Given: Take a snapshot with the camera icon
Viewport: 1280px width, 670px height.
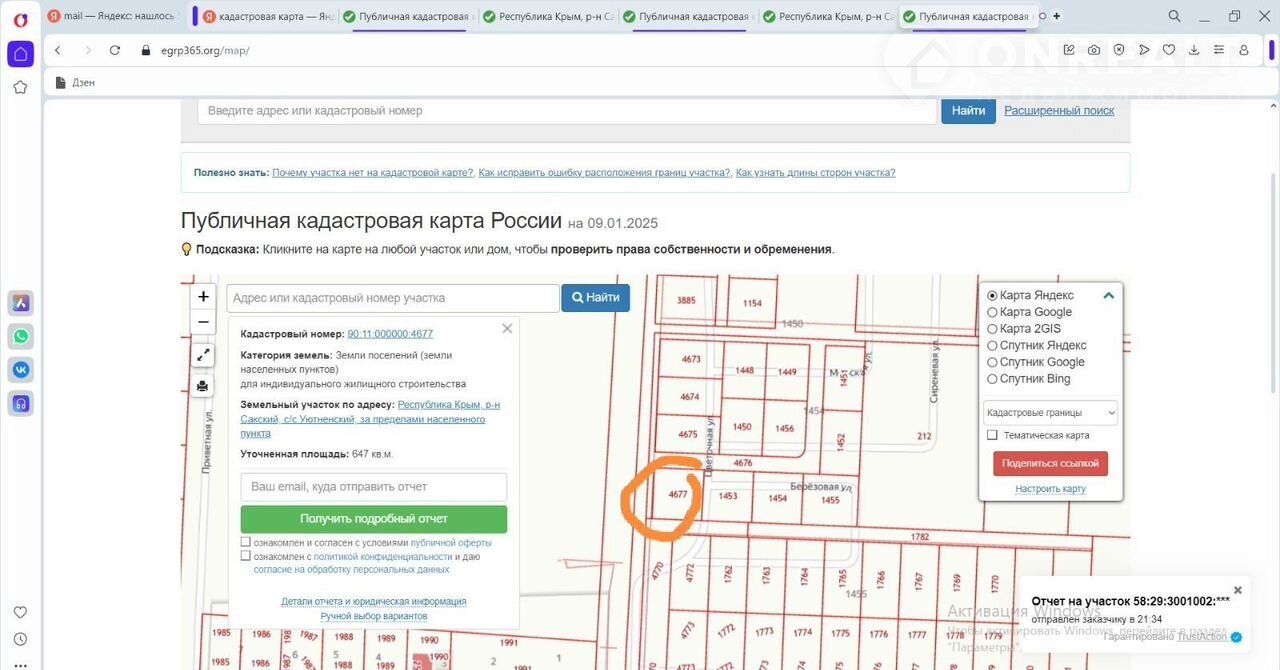Looking at the screenshot, I should tap(1094, 50).
